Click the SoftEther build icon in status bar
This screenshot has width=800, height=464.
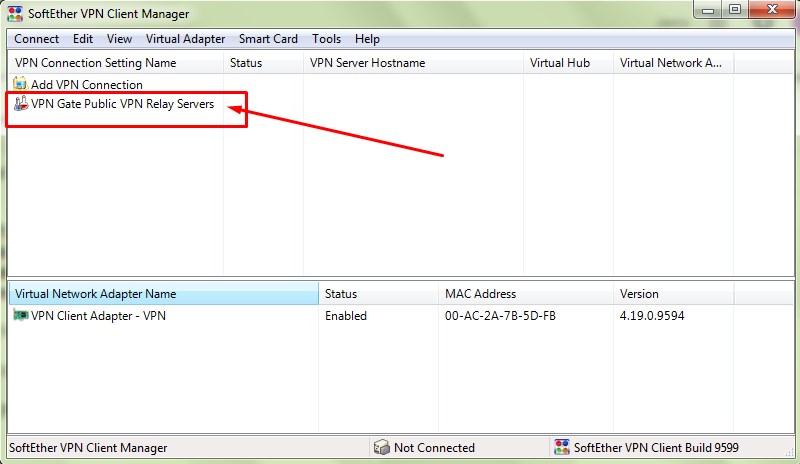click(x=562, y=447)
